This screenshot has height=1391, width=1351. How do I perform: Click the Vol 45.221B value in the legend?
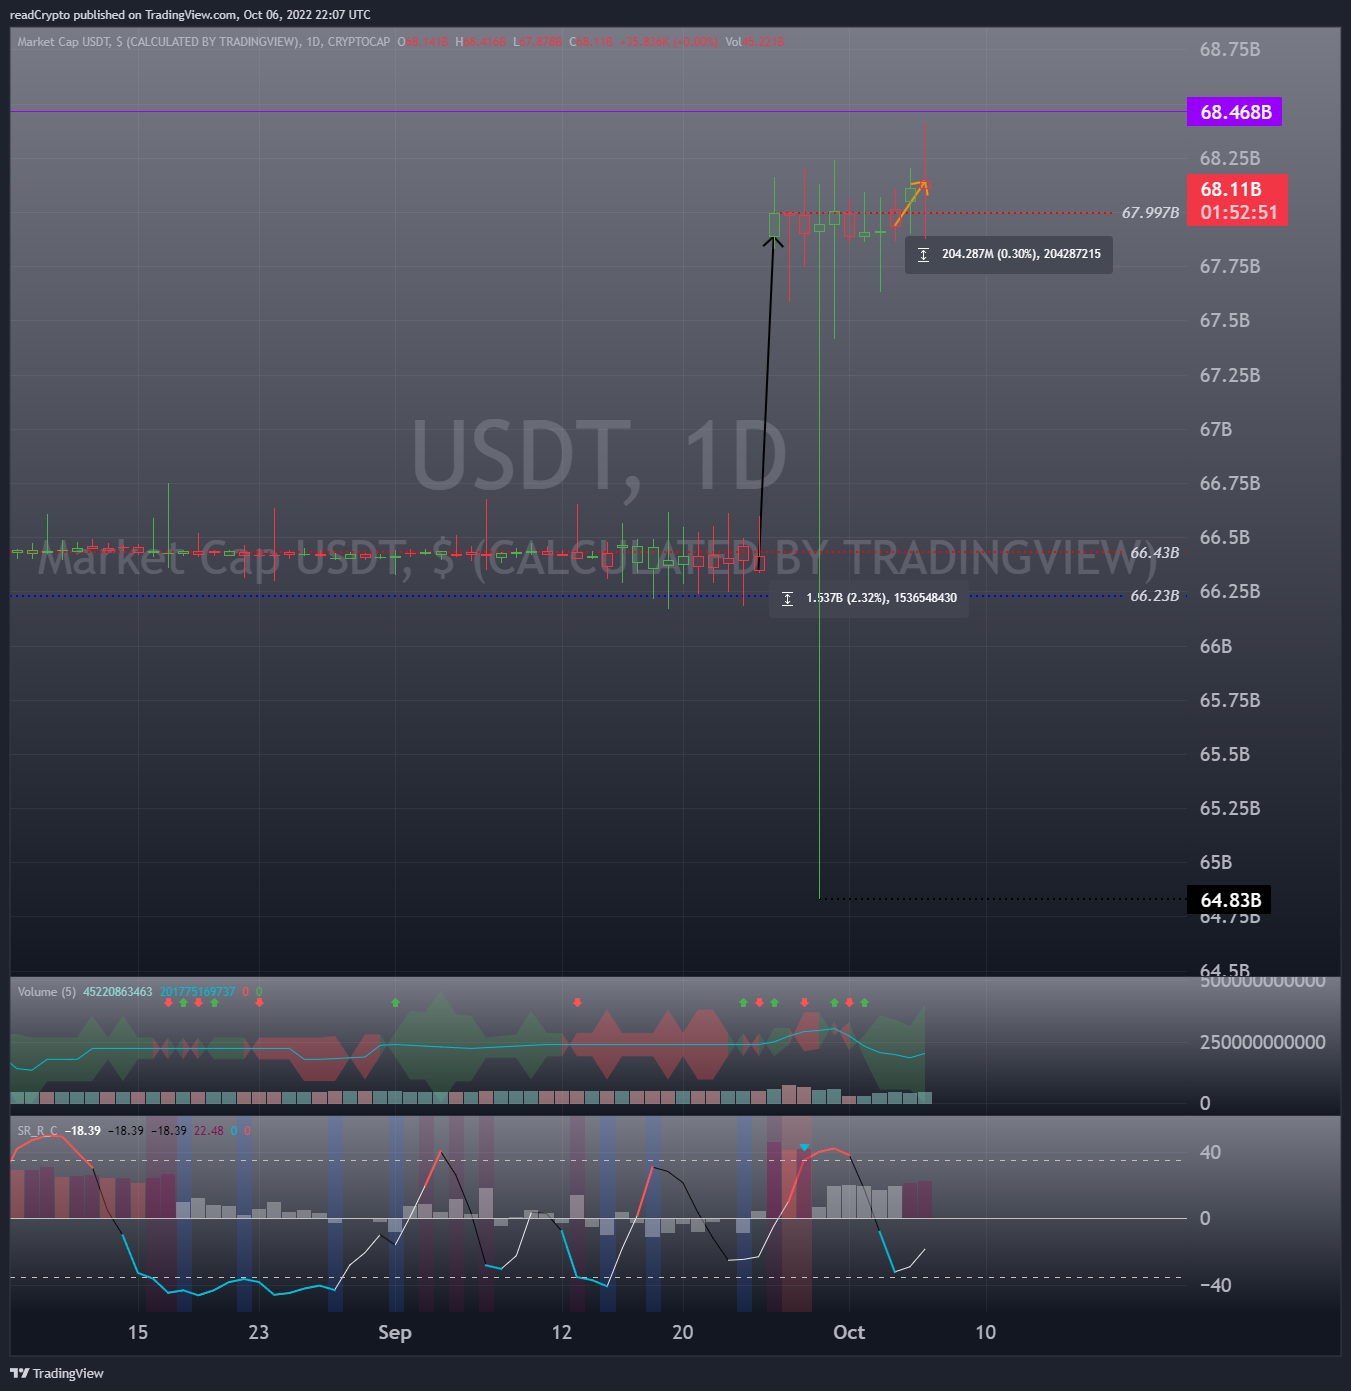coord(755,42)
